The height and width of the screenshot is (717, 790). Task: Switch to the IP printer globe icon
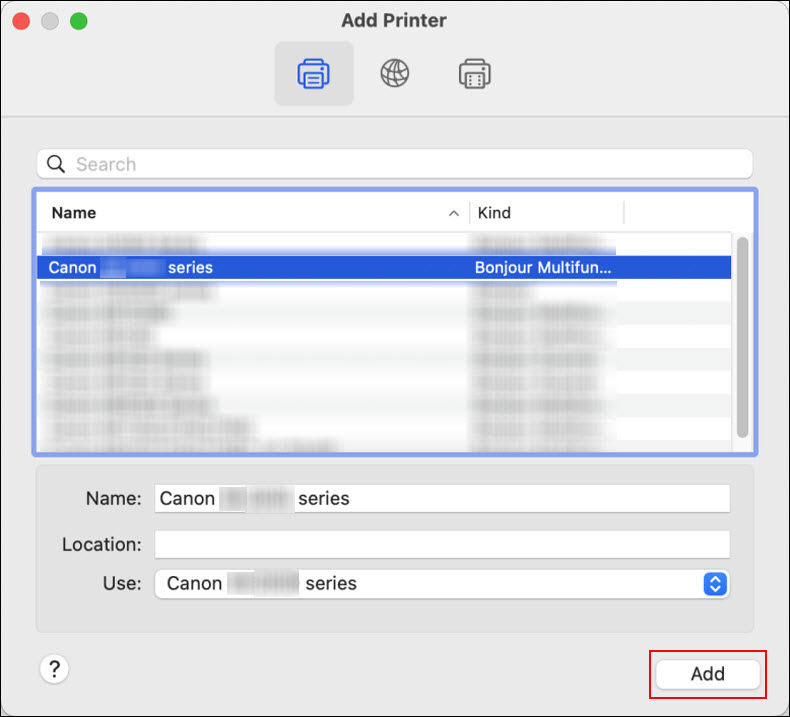(x=394, y=74)
